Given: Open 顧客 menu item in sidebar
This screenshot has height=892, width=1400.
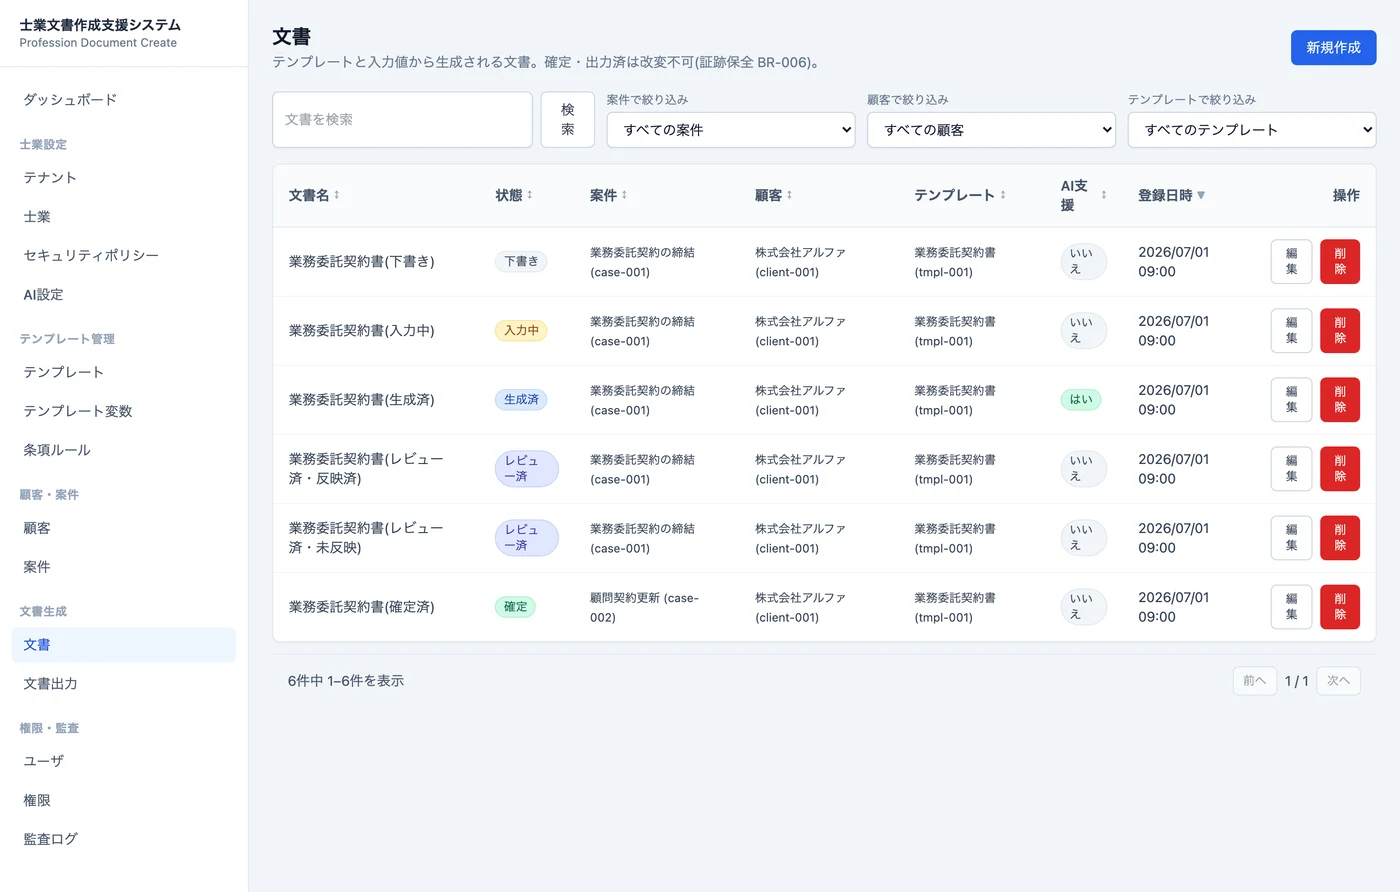Looking at the screenshot, I should coord(124,528).
